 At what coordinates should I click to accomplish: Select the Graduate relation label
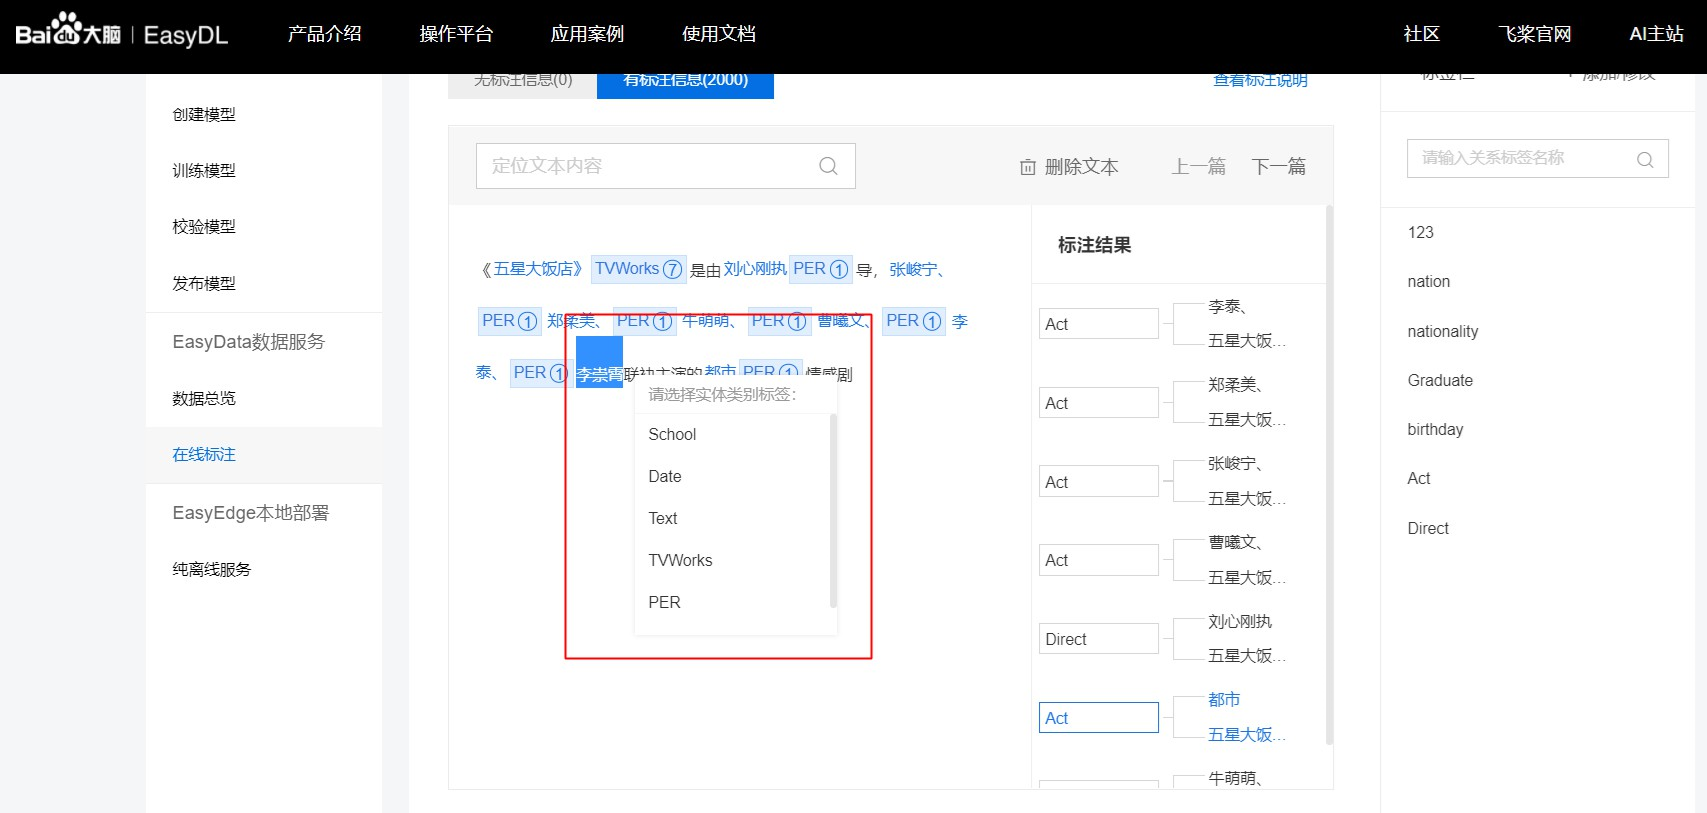click(x=1440, y=381)
